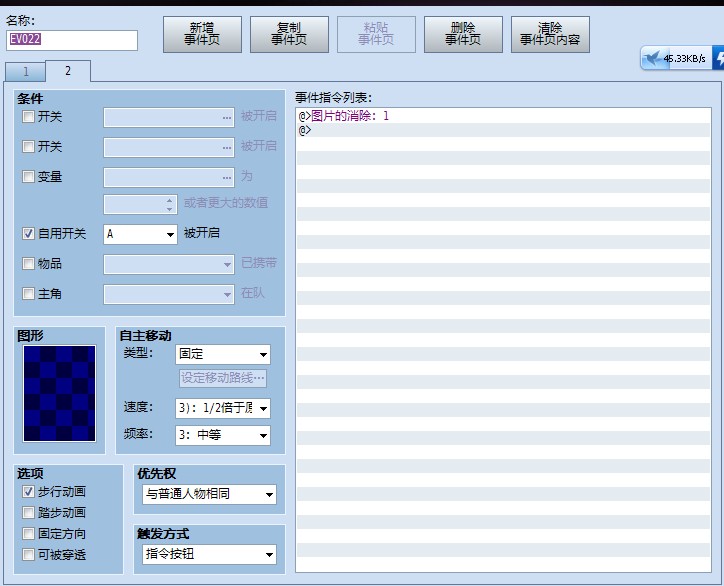Switch to event page tab 1
Screen dimensions: 724x586
pos(25,72)
